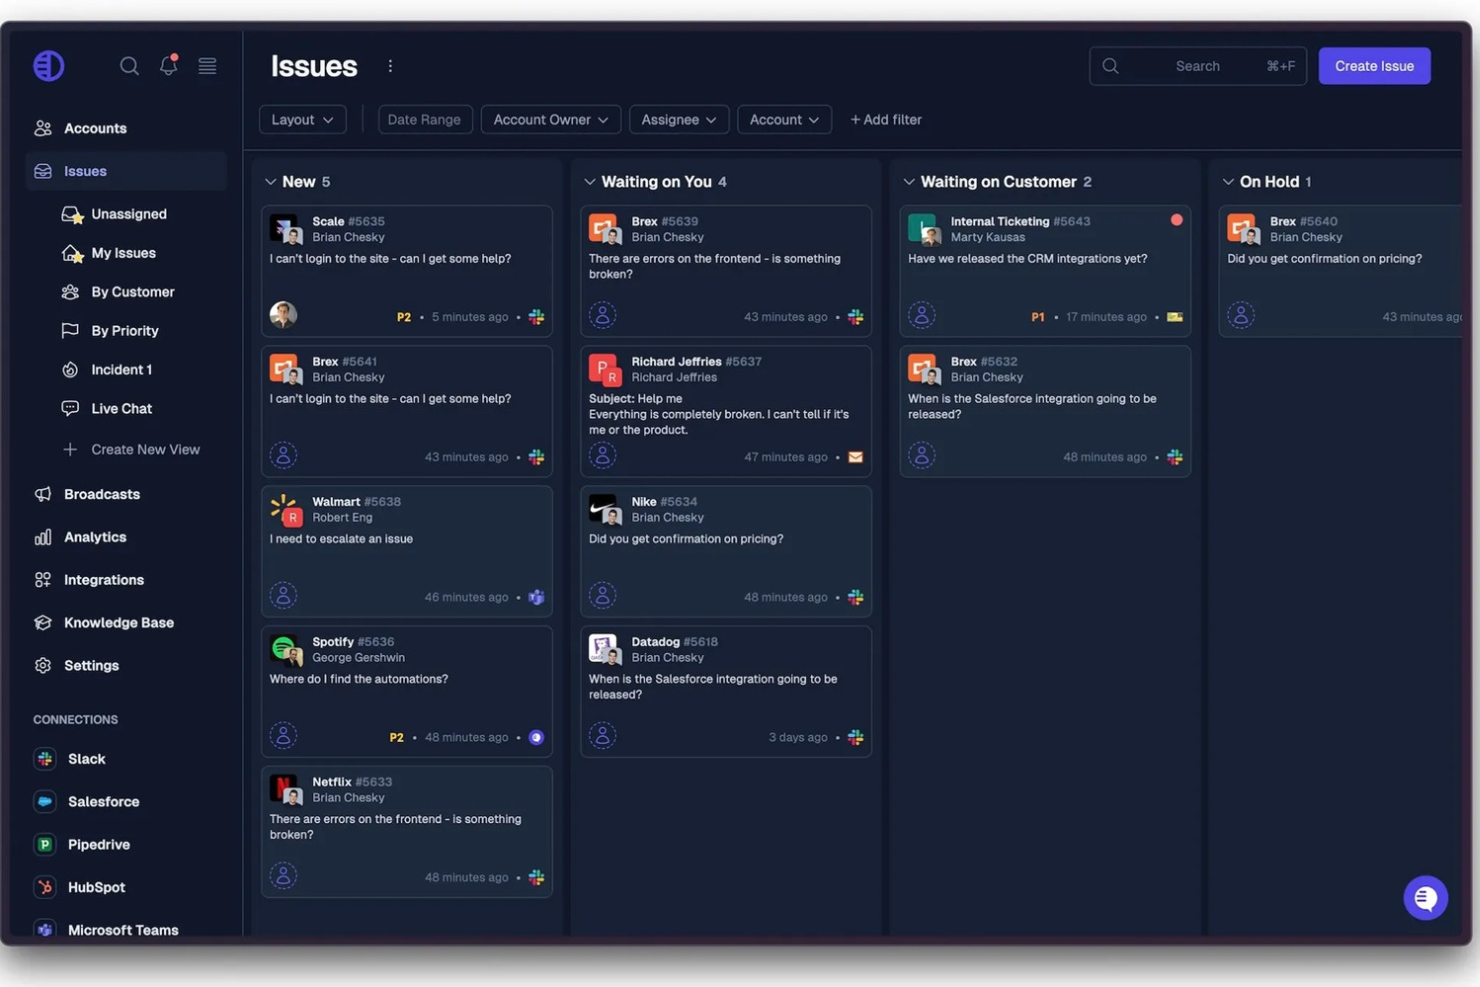The height and width of the screenshot is (987, 1480).
Task: Open the Salesforce connection
Action: point(103,801)
